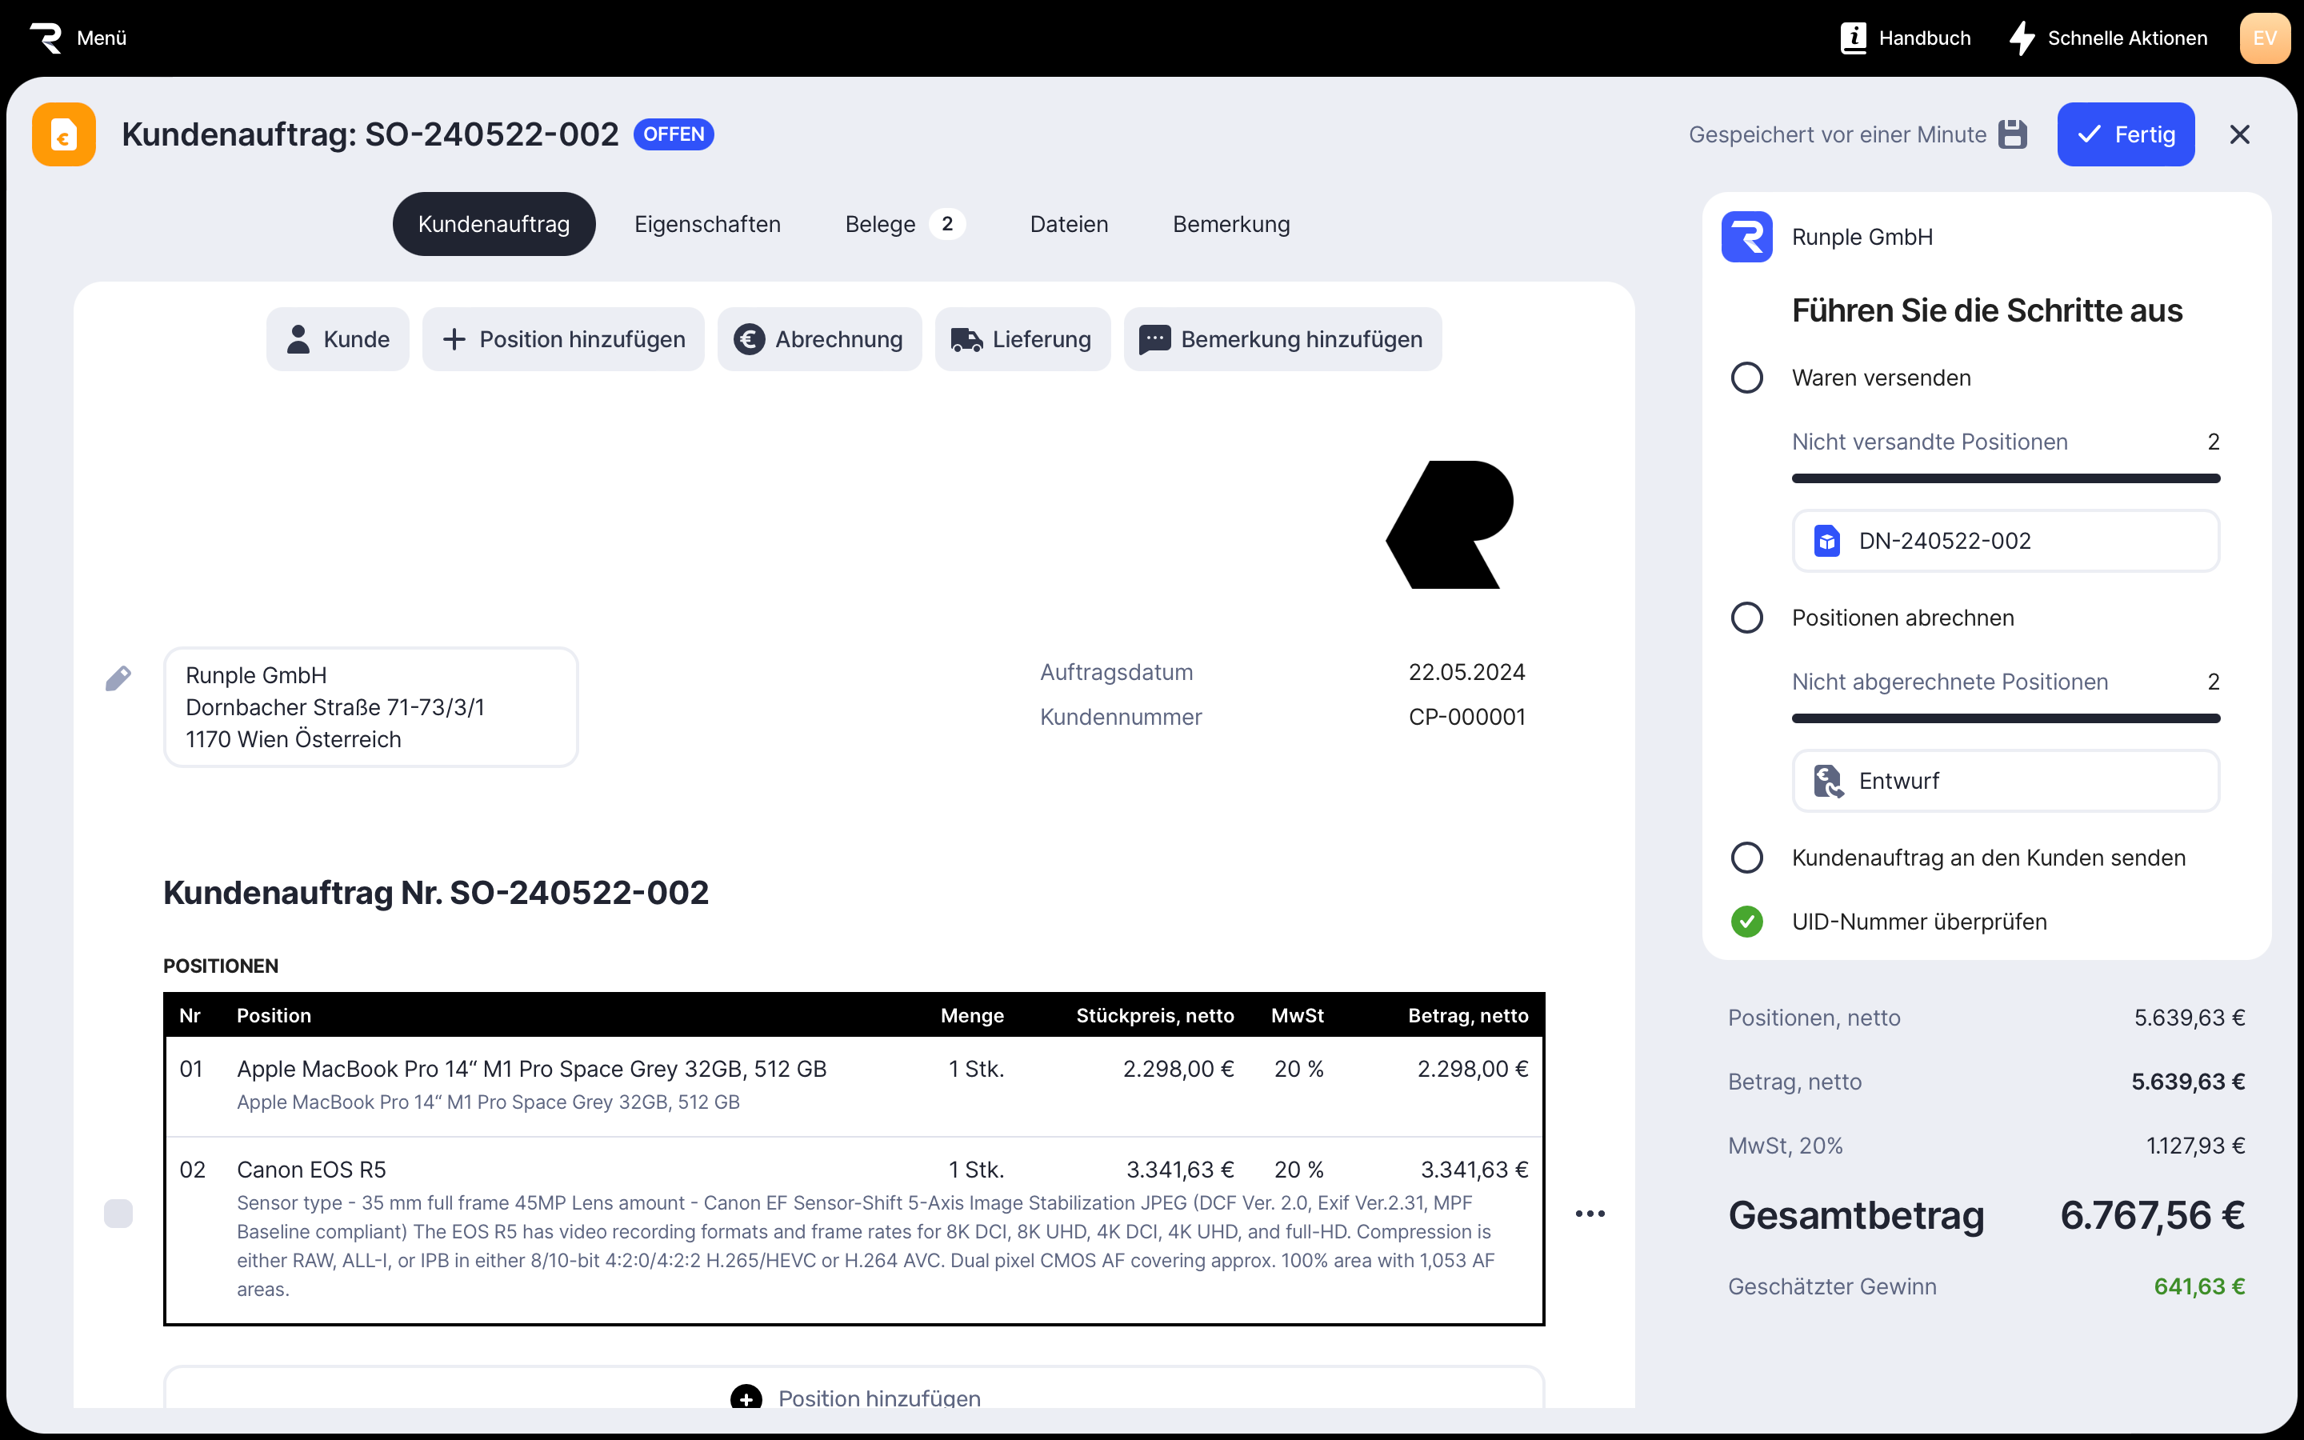Click the pencil icon beside customer address
2304x1440 pixels.
coord(118,679)
